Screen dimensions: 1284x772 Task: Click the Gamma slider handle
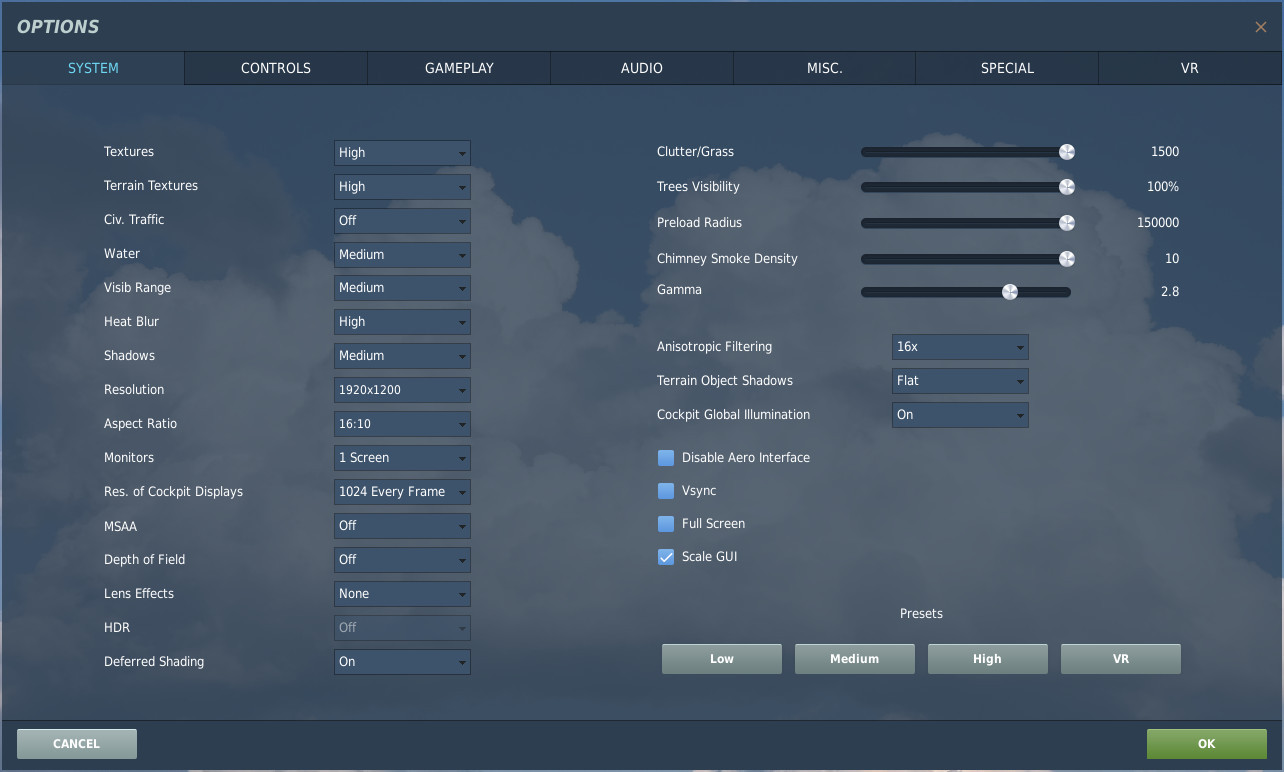click(1010, 292)
